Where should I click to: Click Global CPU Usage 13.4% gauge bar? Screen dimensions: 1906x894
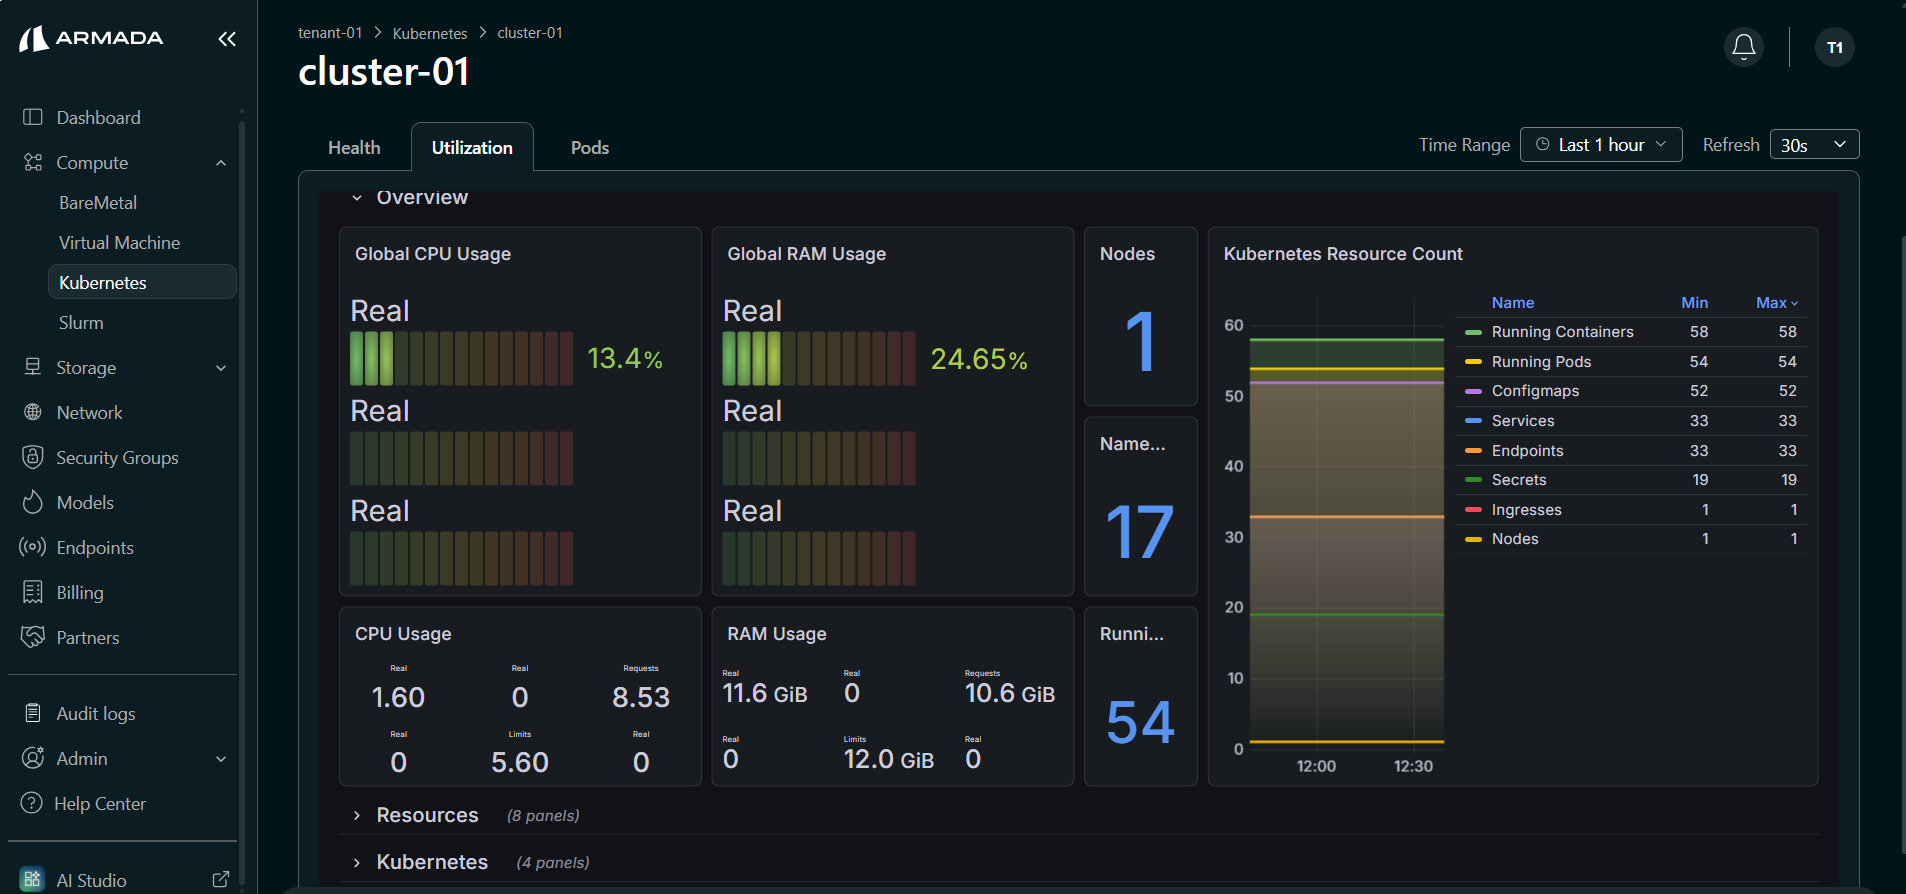461,358
